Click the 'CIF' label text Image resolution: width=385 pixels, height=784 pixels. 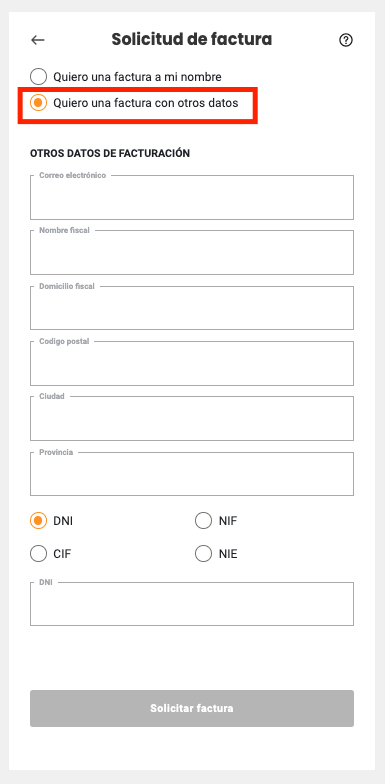(62, 554)
